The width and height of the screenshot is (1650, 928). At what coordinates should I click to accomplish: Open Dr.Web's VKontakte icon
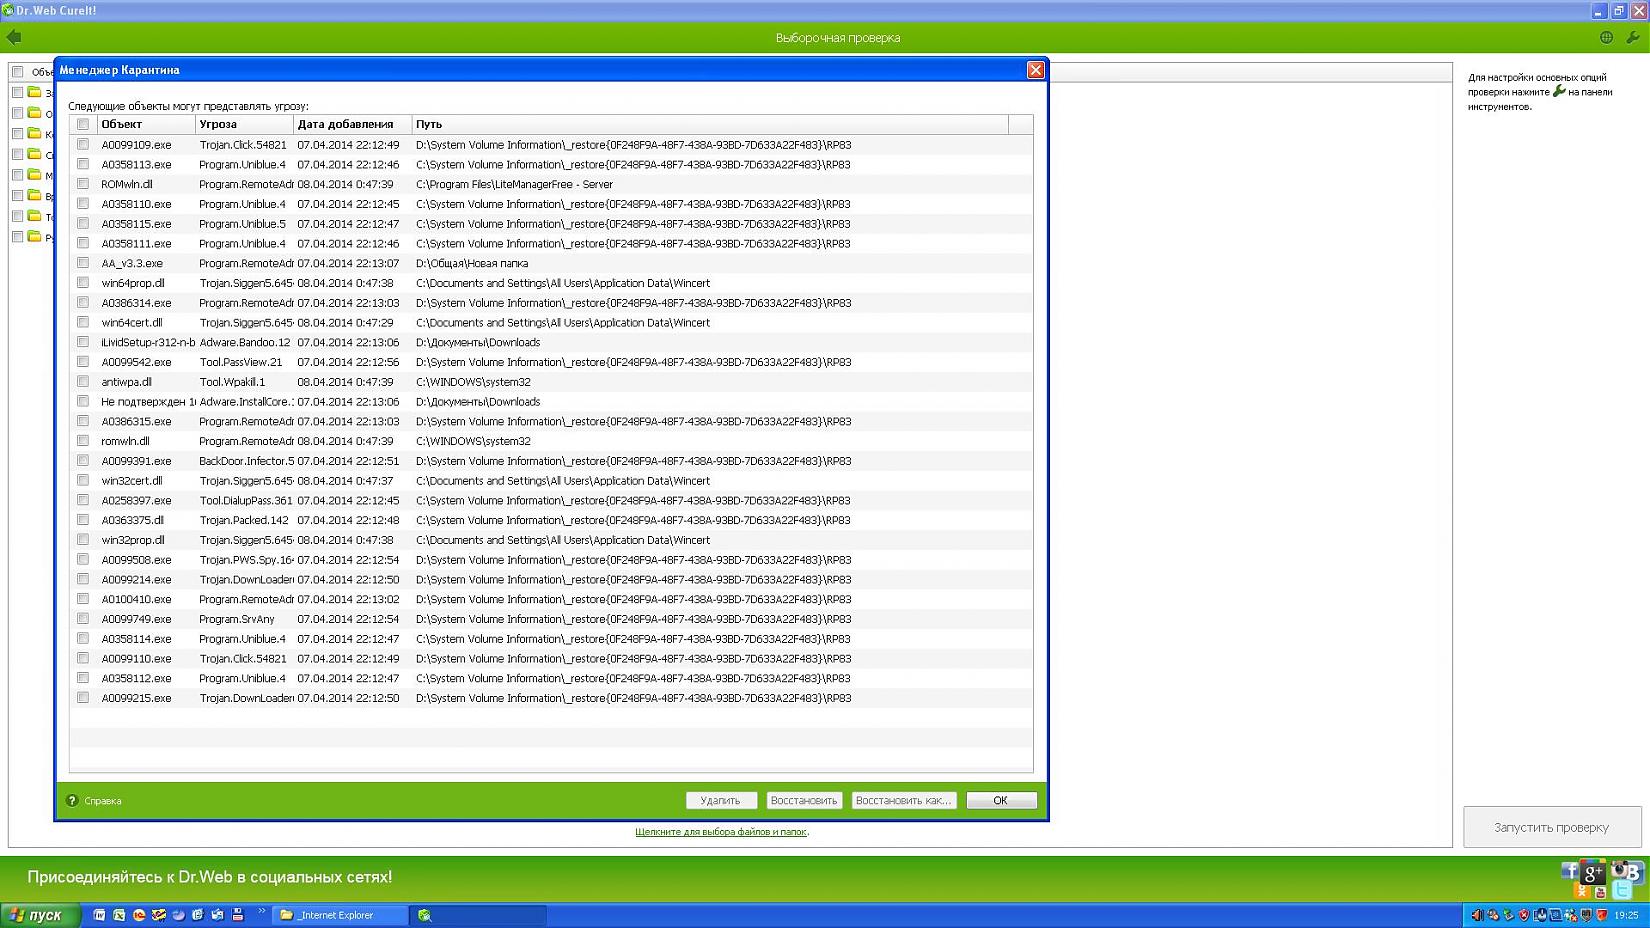pos(1637,873)
